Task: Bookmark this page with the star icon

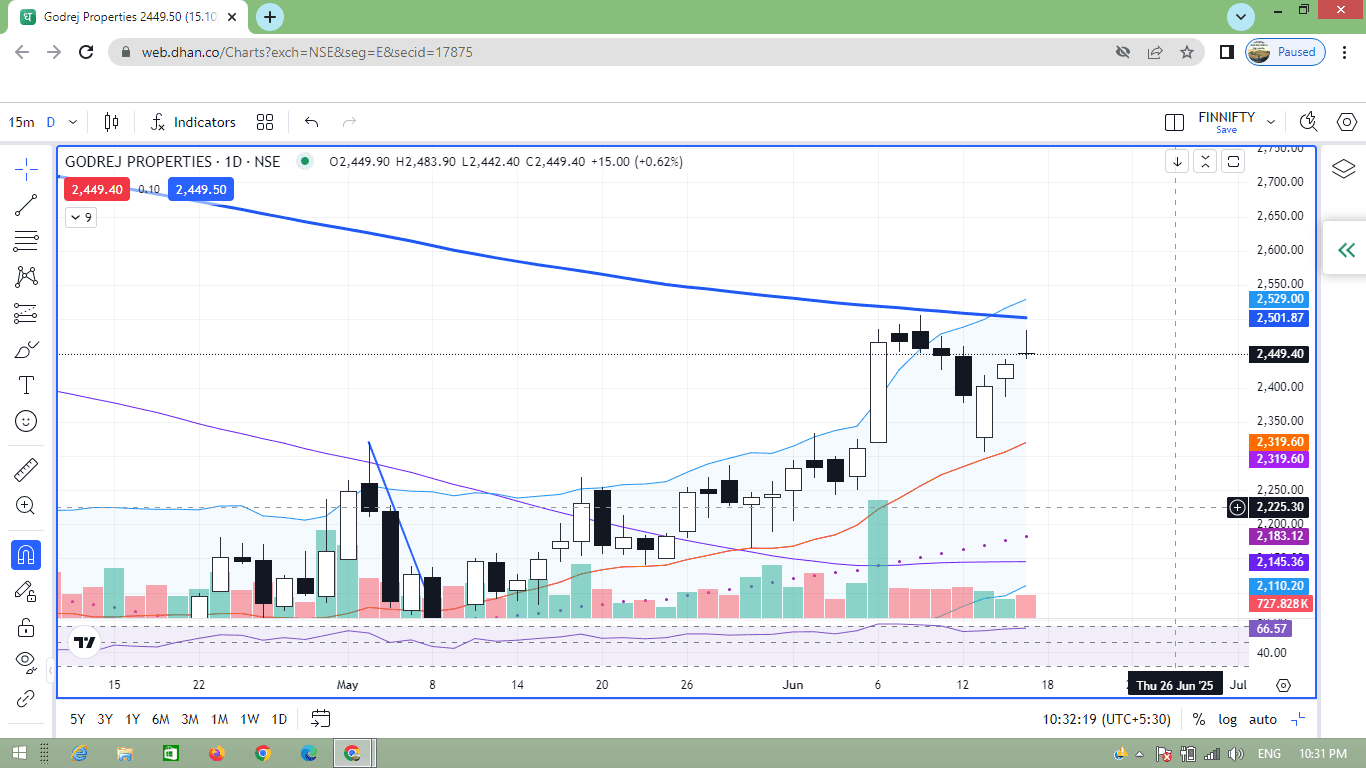Action: [1187, 52]
